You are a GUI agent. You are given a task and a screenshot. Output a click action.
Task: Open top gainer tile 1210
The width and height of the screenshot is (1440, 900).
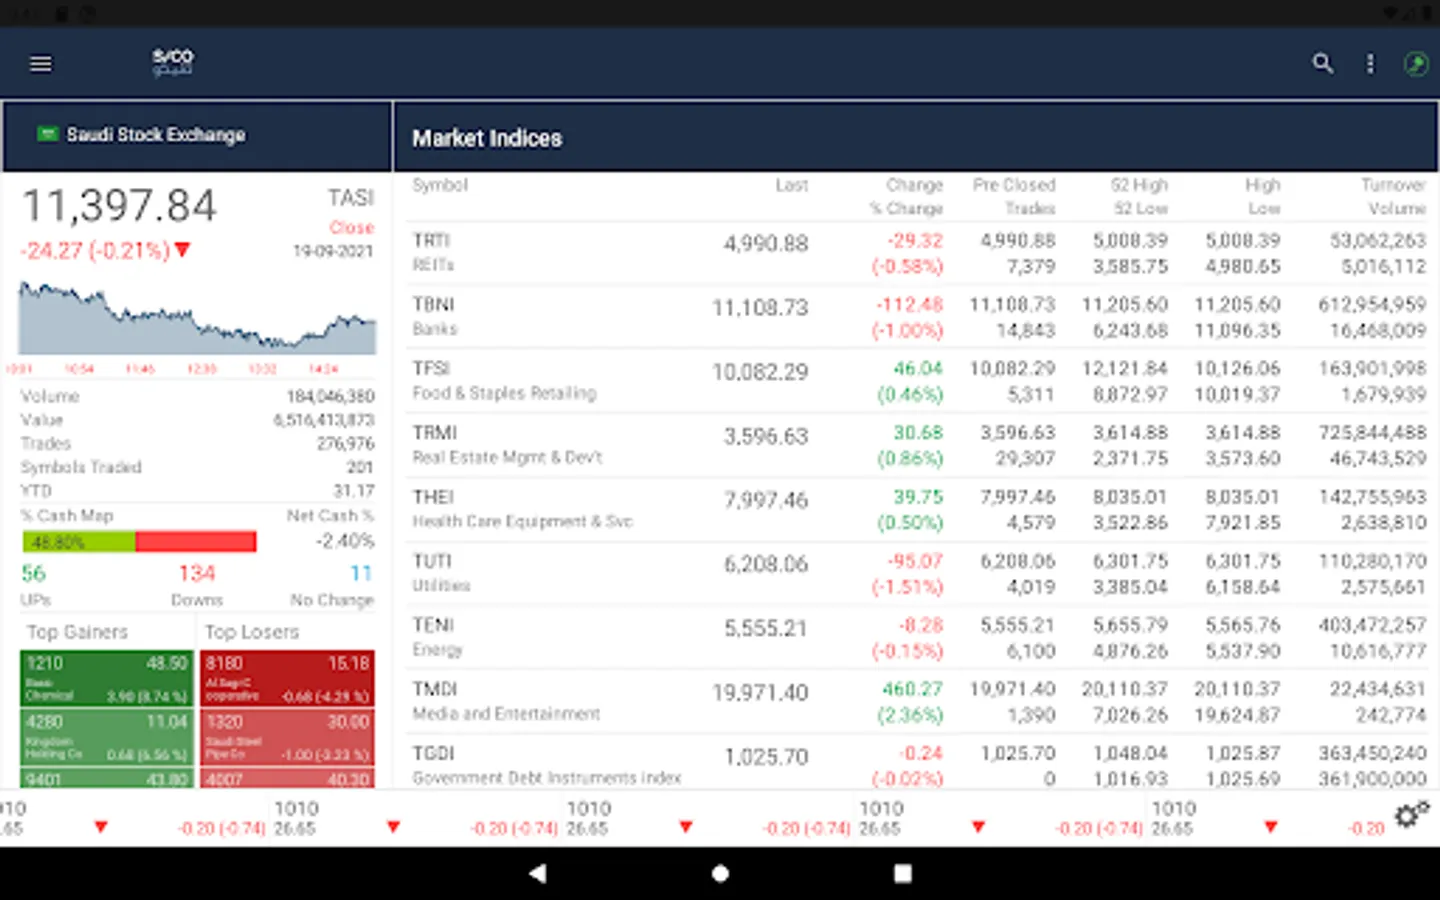(x=107, y=678)
